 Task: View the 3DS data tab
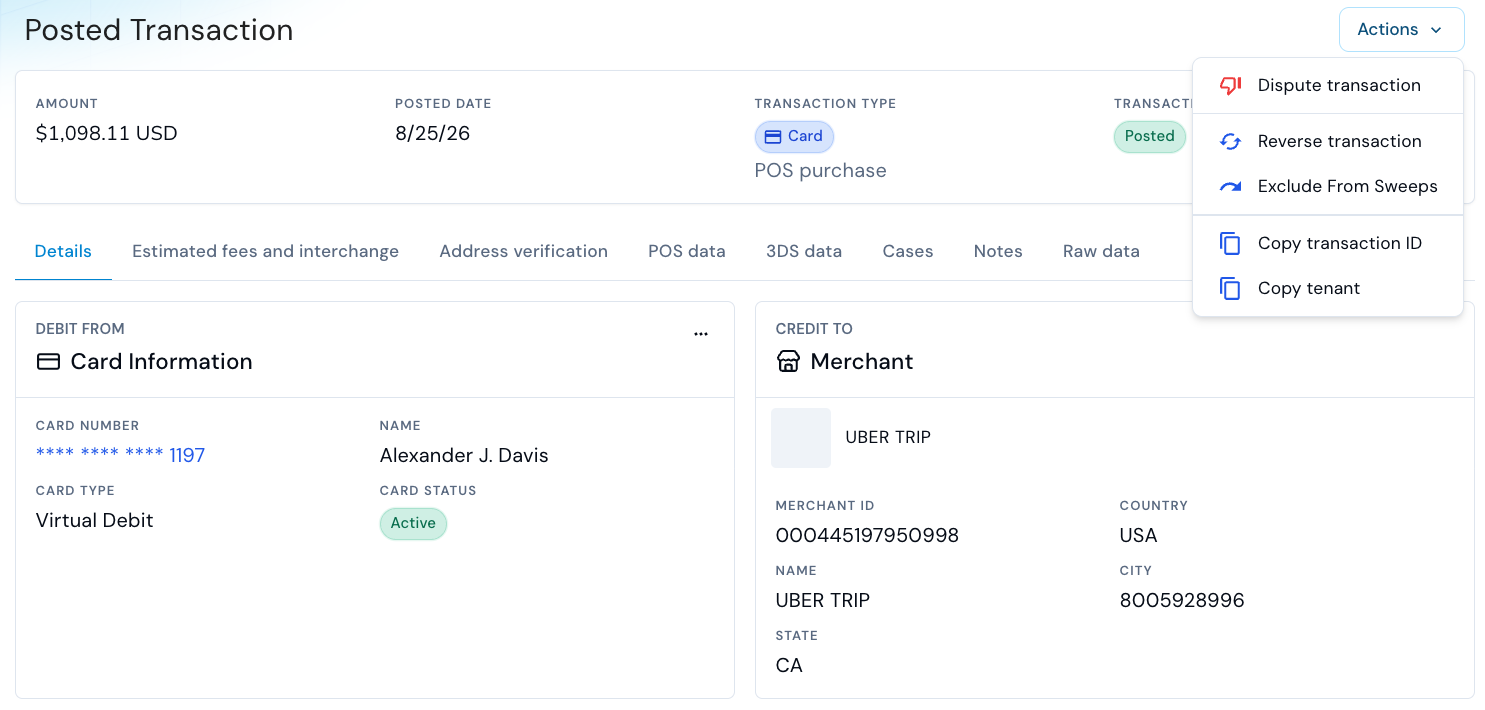pos(804,252)
